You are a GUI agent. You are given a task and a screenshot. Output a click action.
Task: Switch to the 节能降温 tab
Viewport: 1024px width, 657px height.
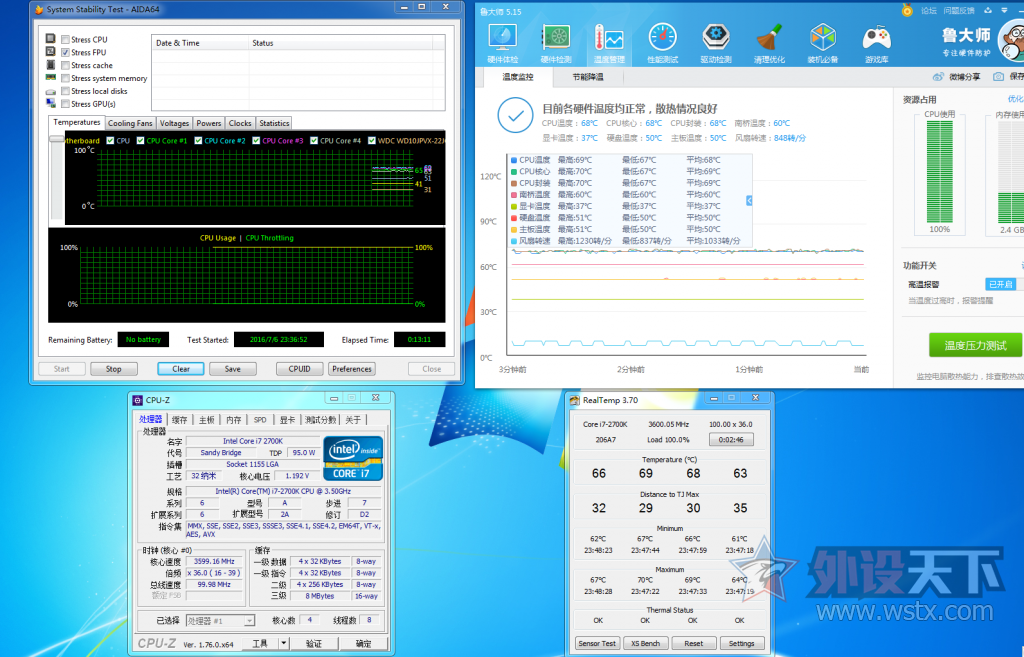tap(588, 77)
